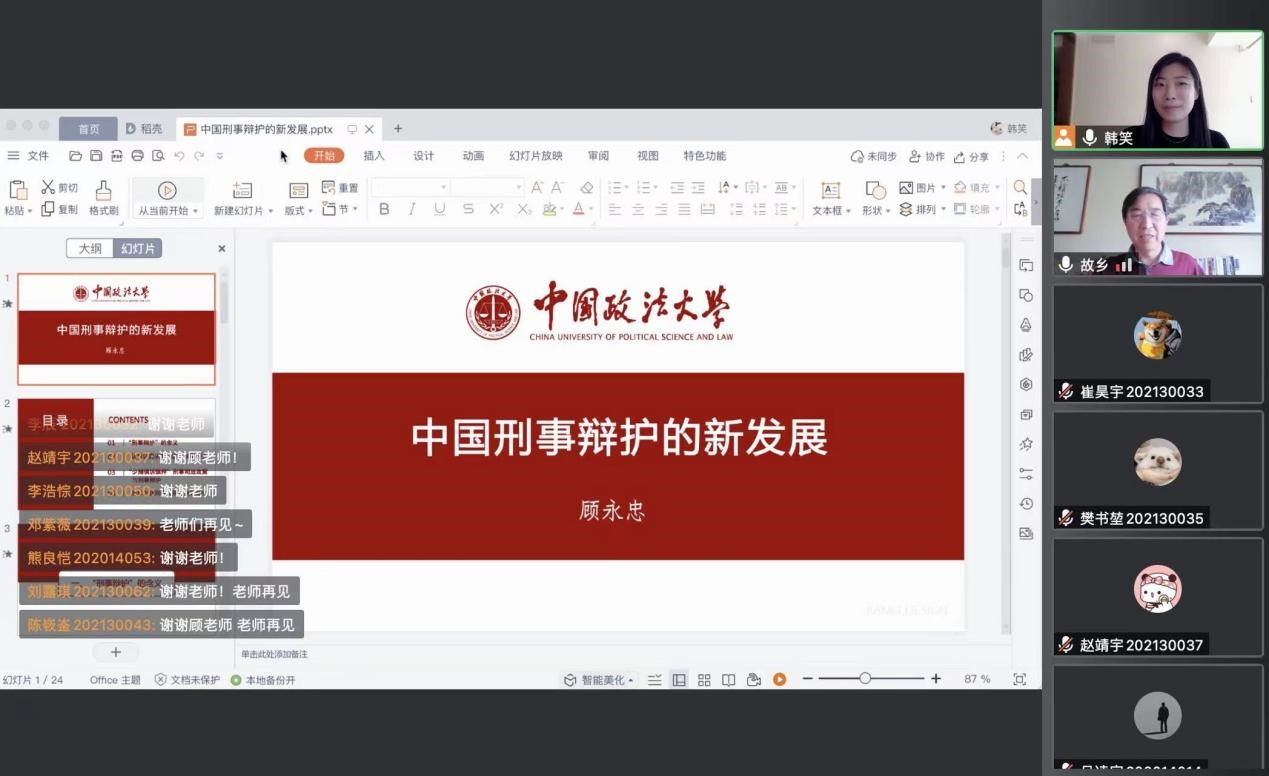Click the Cut (剪切) scissors icon

pyautogui.click(x=48, y=187)
